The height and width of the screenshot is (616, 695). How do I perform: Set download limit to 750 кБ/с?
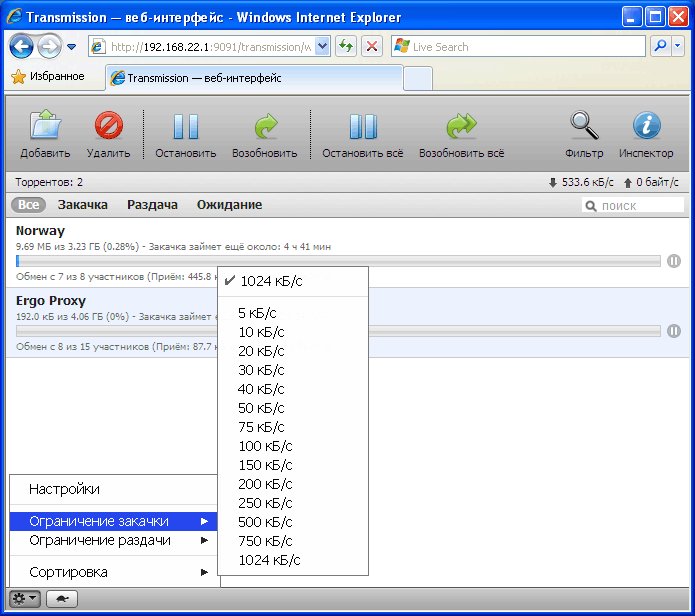[293, 541]
